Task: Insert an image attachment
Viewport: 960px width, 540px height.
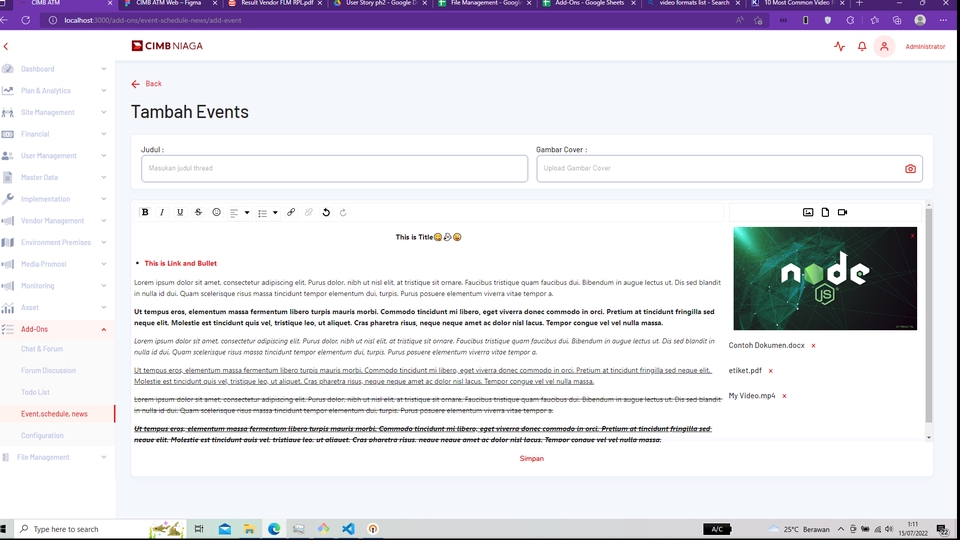Action: (x=808, y=212)
